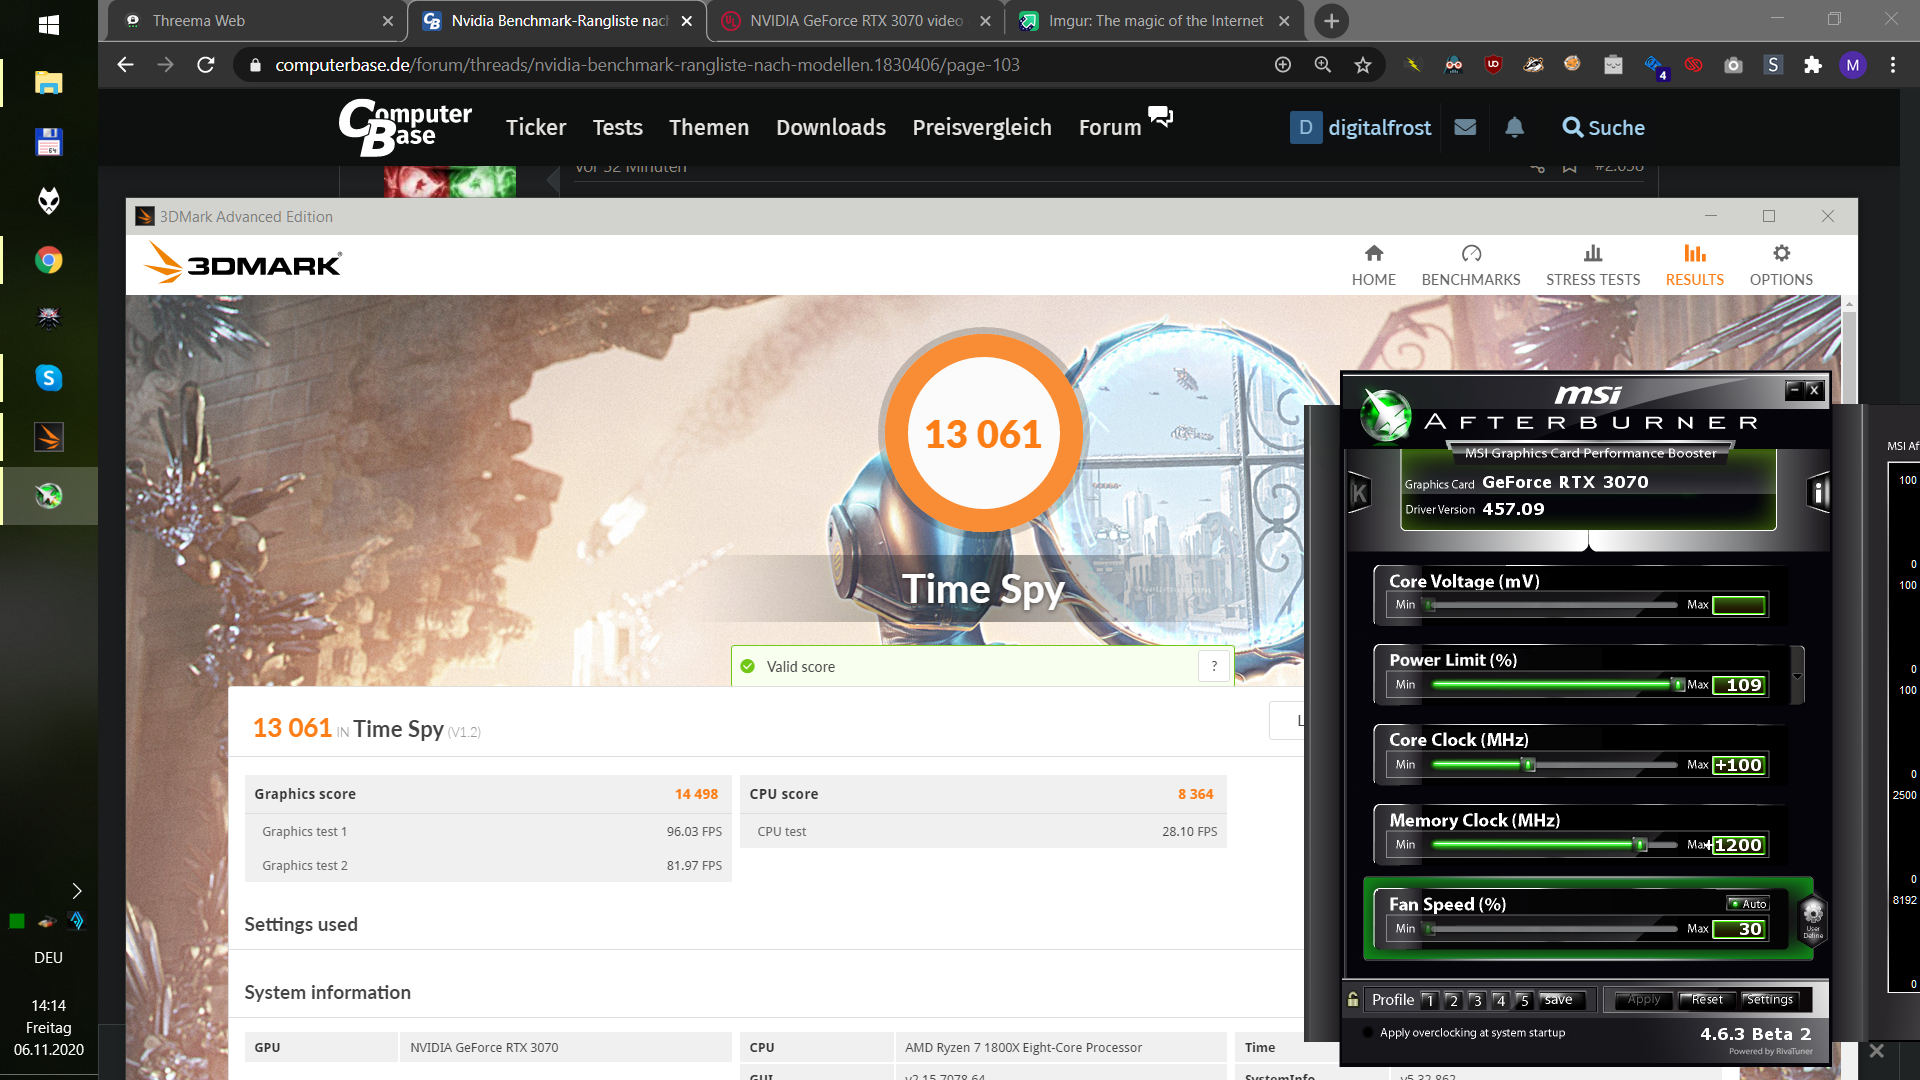Toggle Auto fan speed
Image resolution: width=1920 pixels, height=1080 pixels.
(x=1748, y=904)
